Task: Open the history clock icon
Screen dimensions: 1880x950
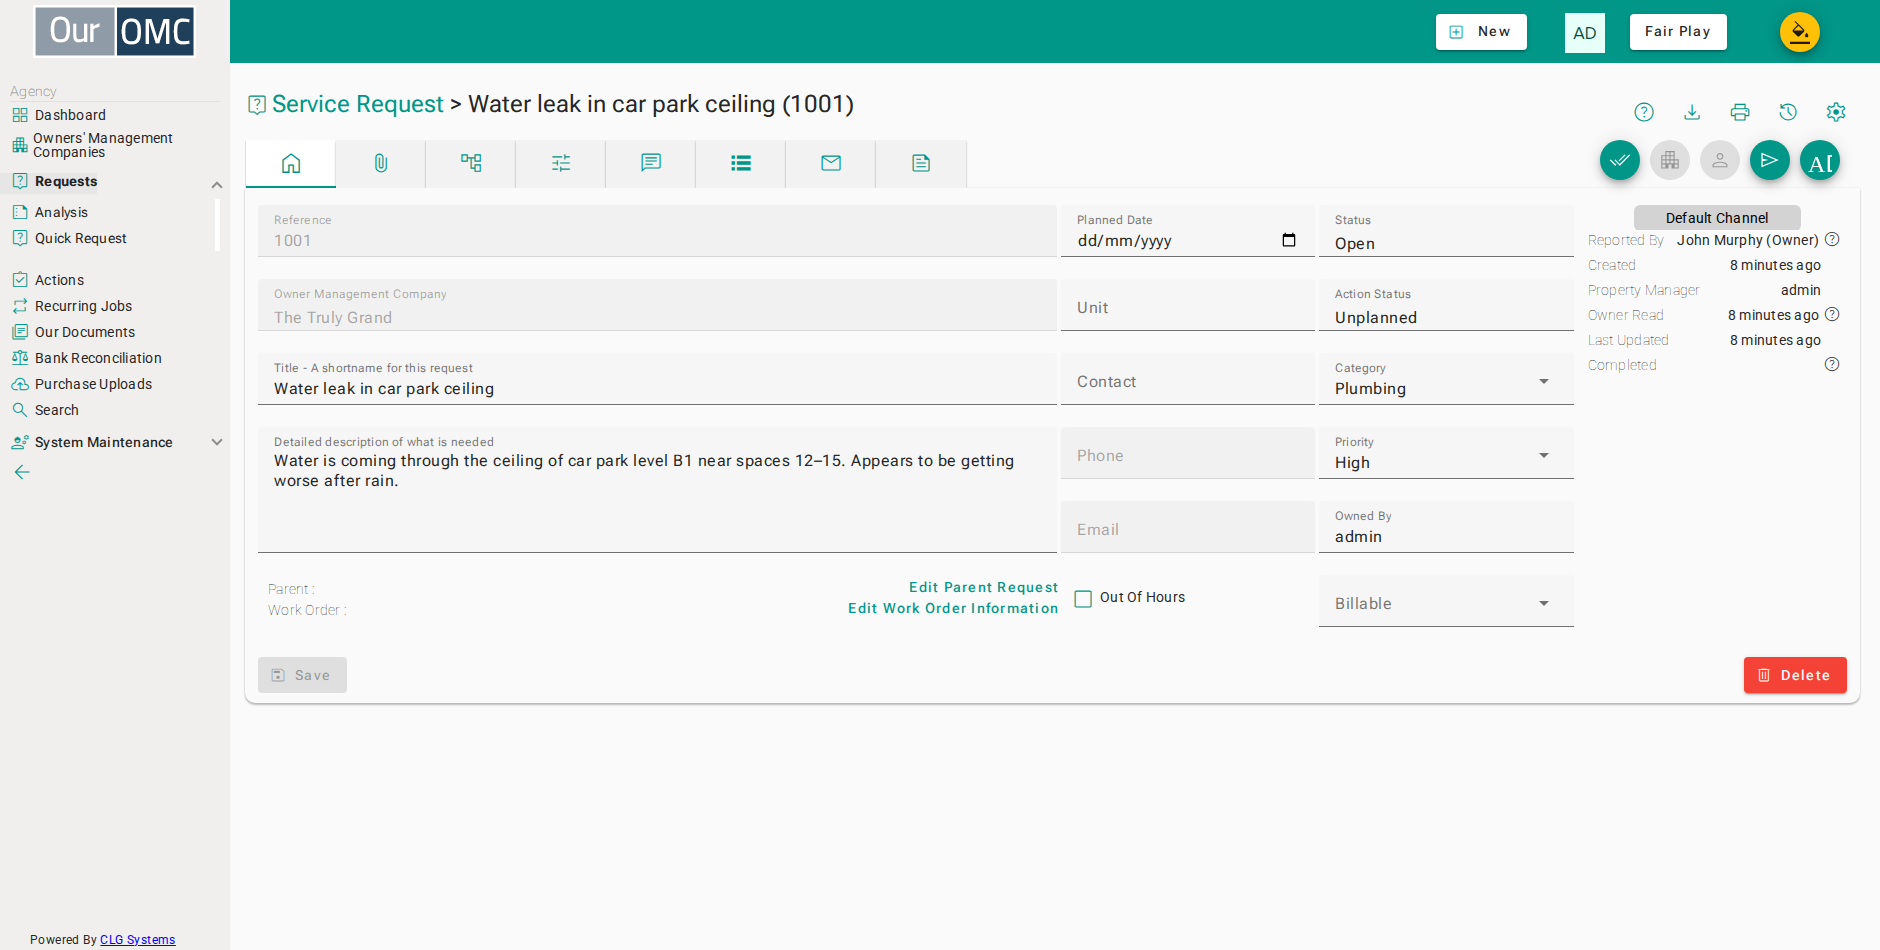Action: pos(1788,112)
